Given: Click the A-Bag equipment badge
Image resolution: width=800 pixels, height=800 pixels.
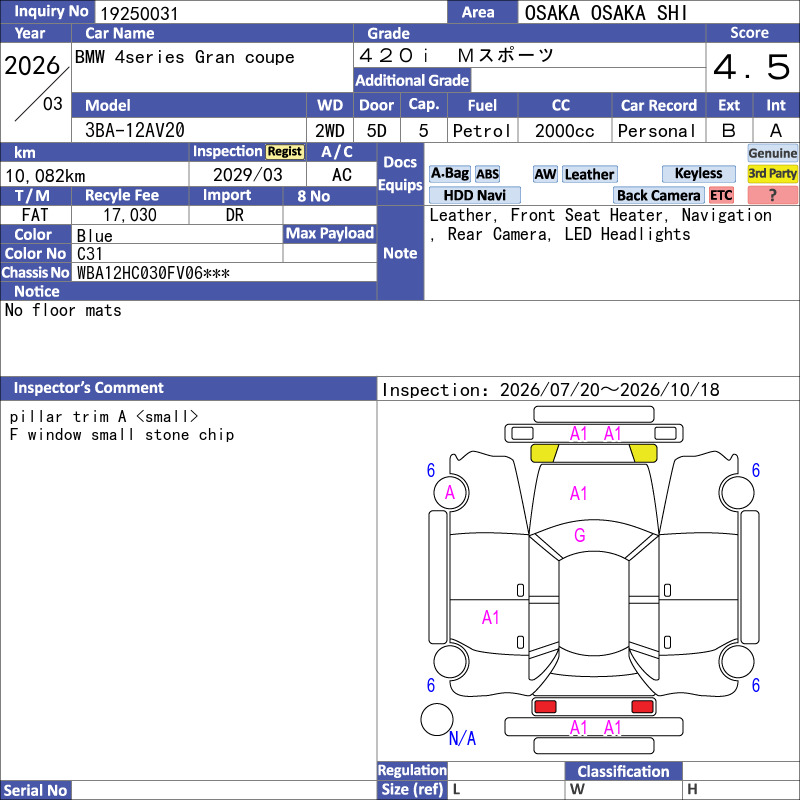Looking at the screenshot, I should click(449, 174).
